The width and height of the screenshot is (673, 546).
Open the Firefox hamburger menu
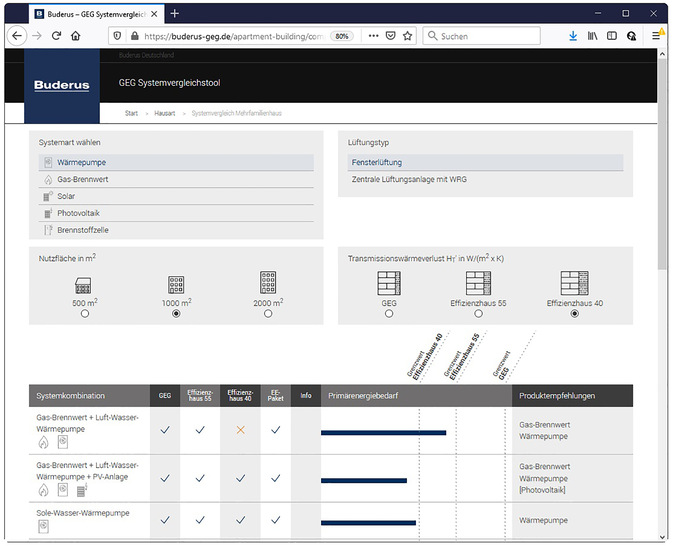tap(656, 36)
